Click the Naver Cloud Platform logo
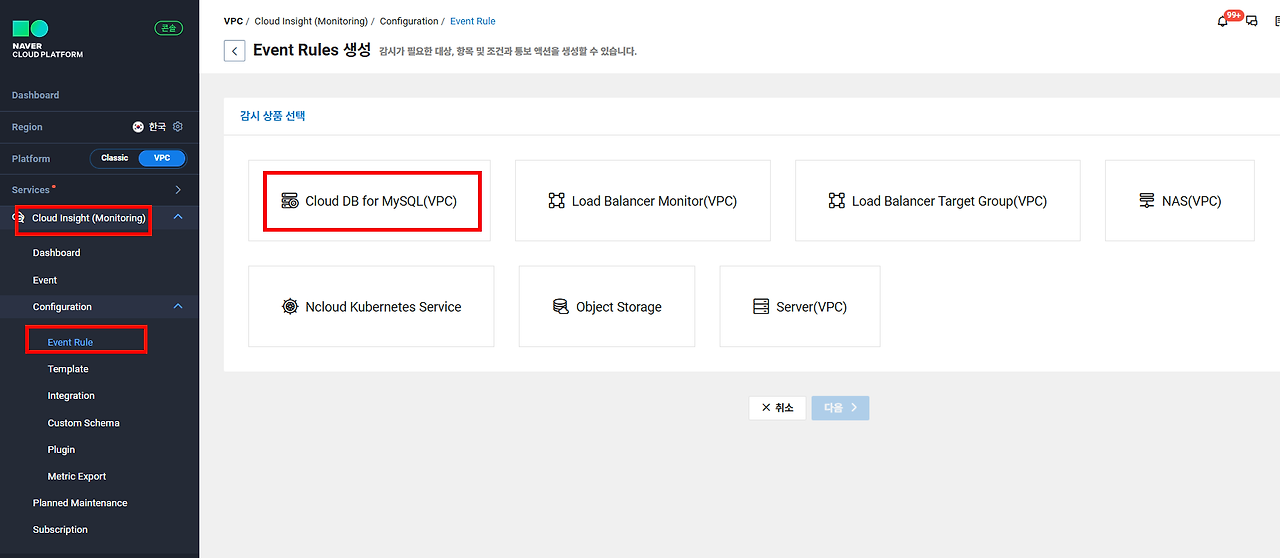The height and width of the screenshot is (558, 1280). 47,38
